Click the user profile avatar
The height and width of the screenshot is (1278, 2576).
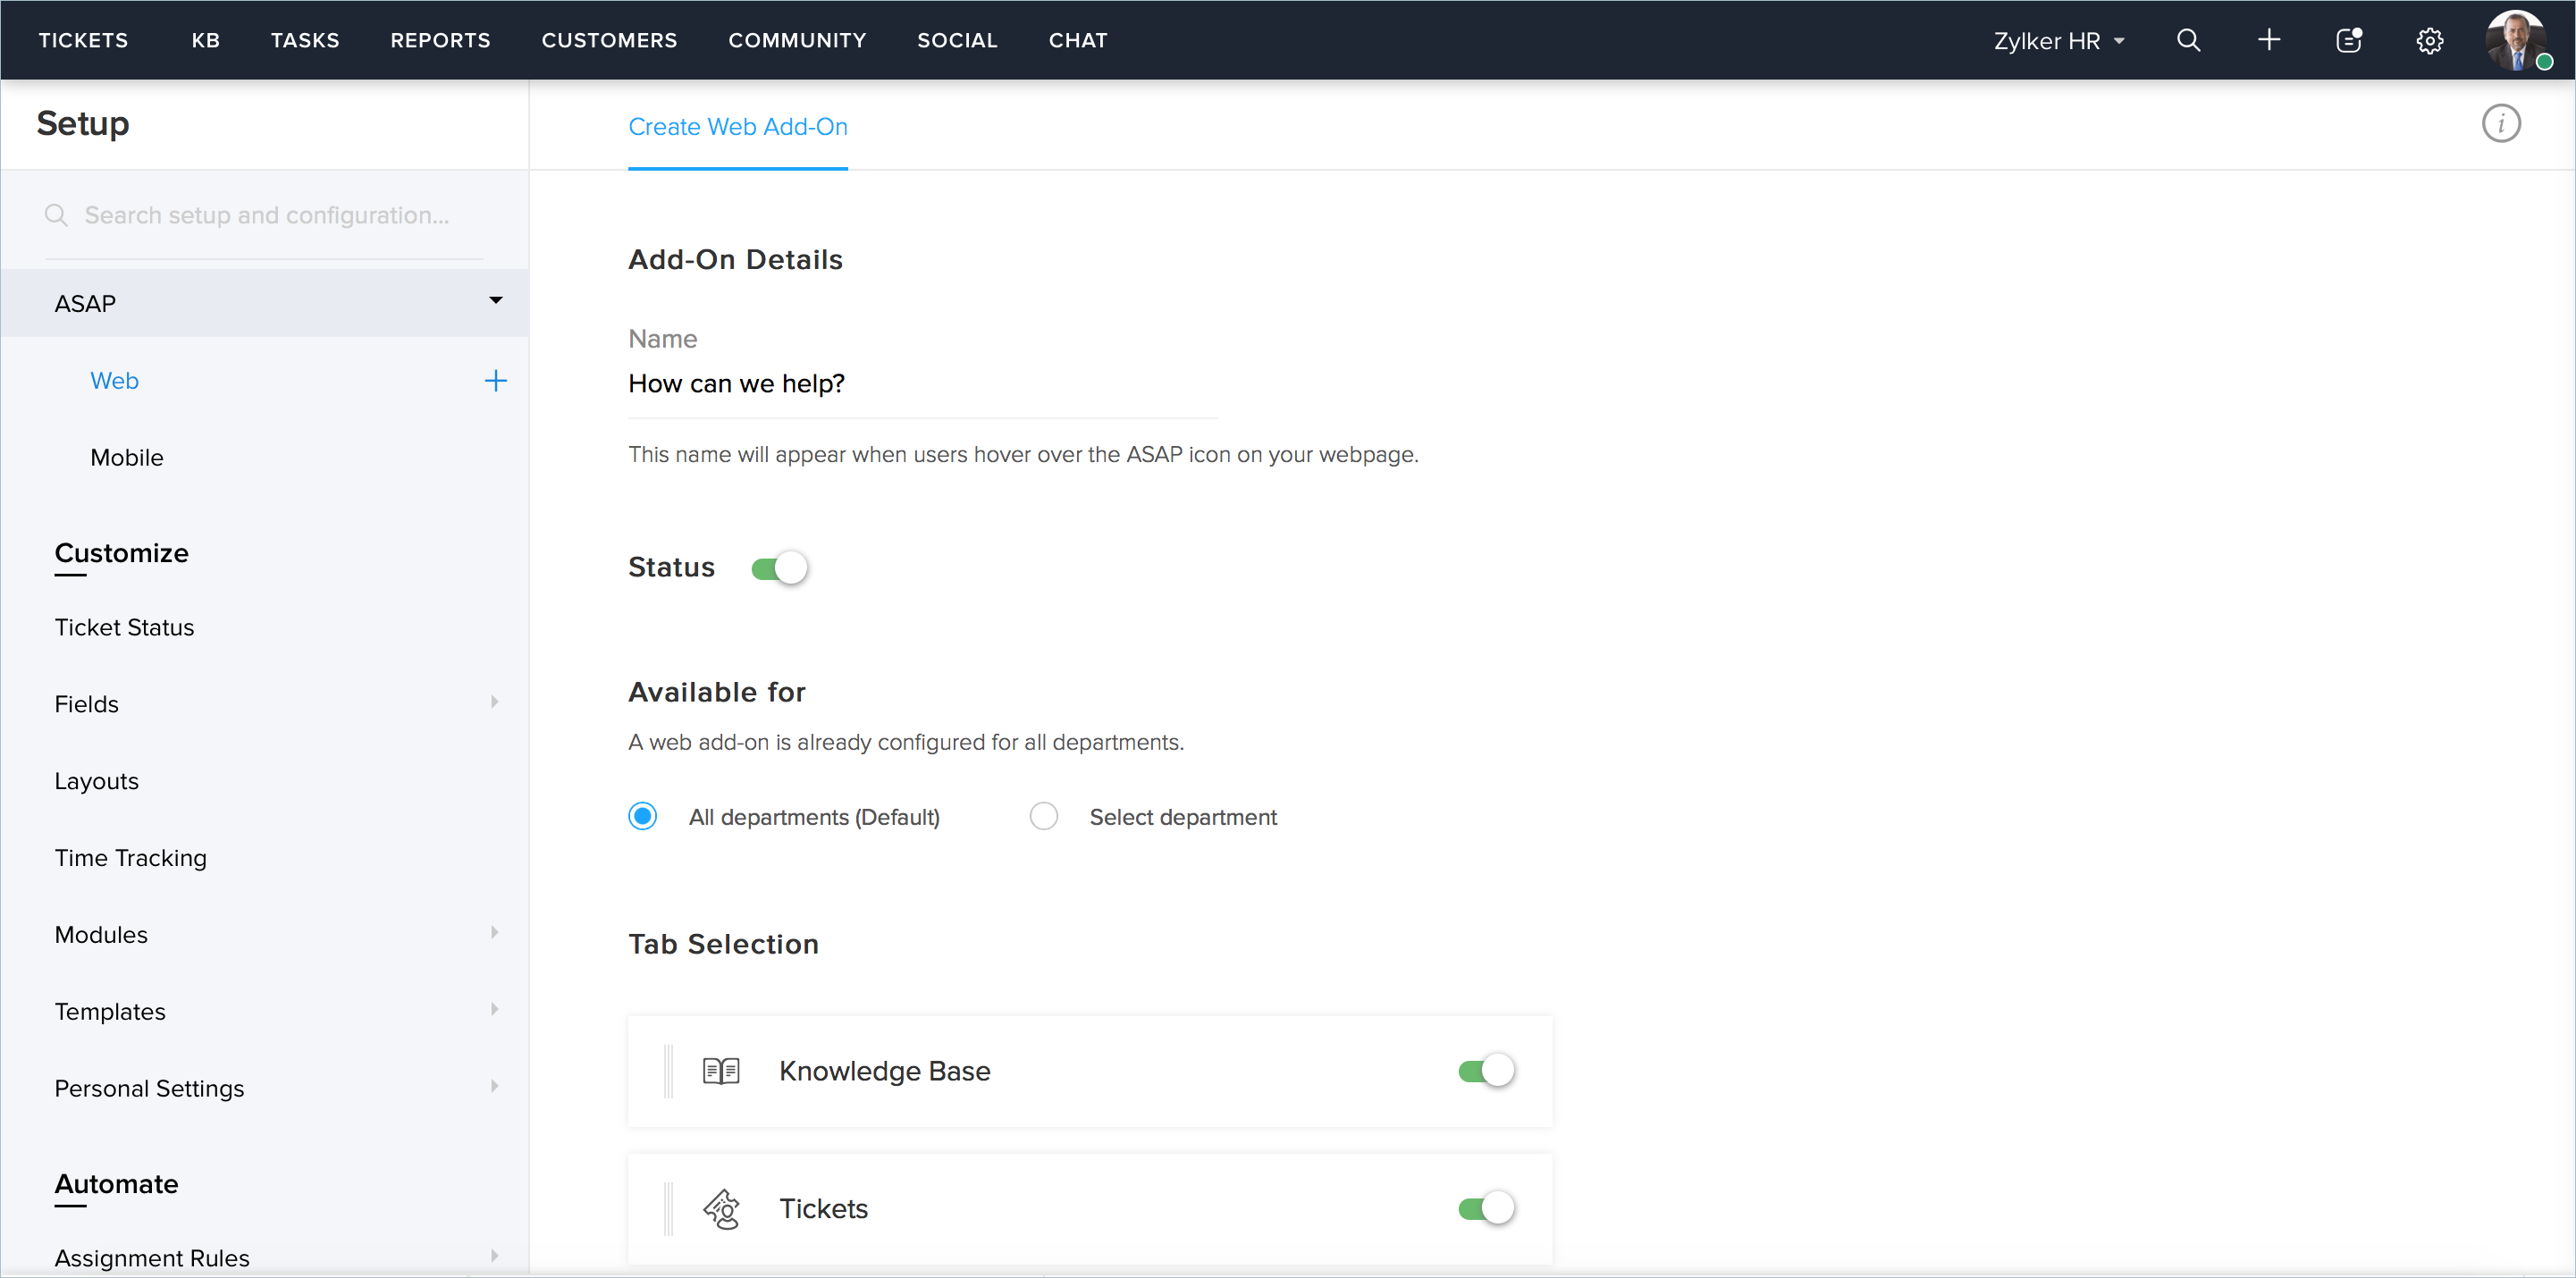(2516, 41)
